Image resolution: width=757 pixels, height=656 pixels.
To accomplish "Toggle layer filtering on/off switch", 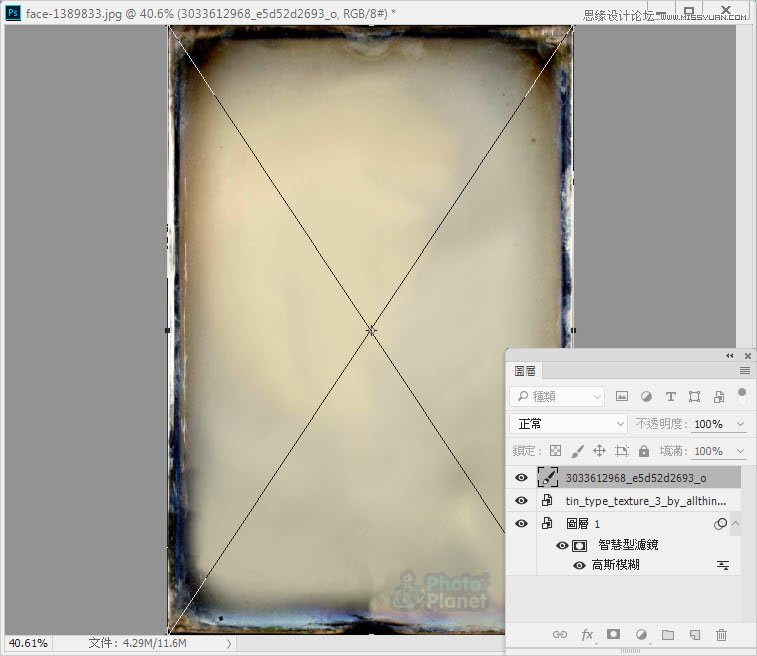I will [742, 394].
